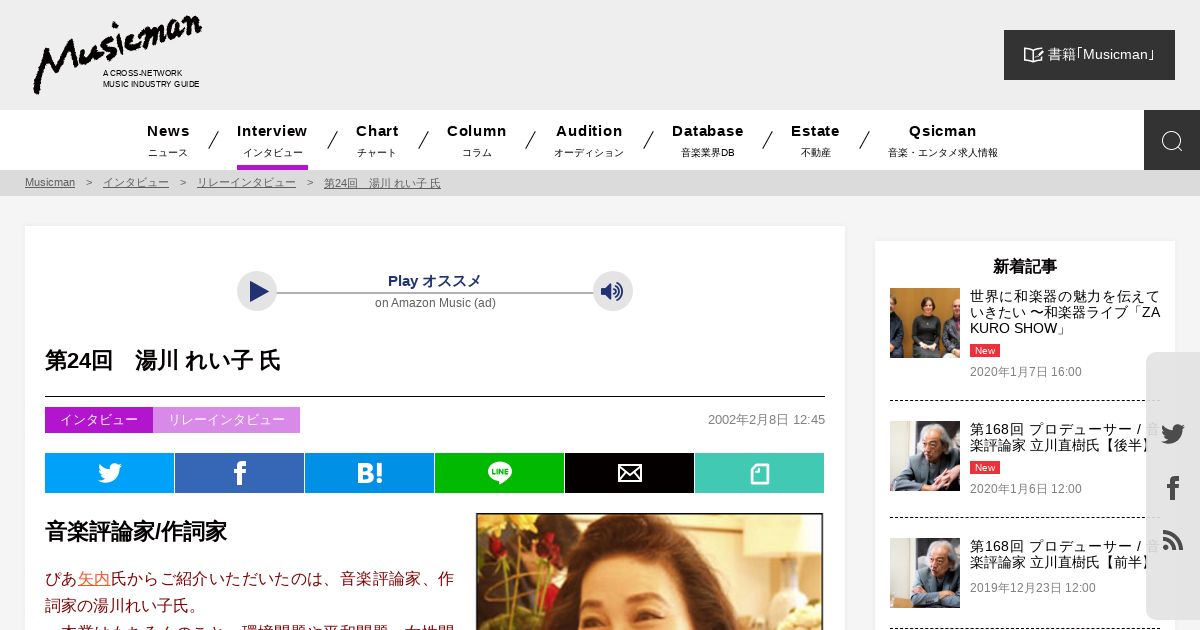Click the リレーインタビュー category tag

(x=226, y=420)
